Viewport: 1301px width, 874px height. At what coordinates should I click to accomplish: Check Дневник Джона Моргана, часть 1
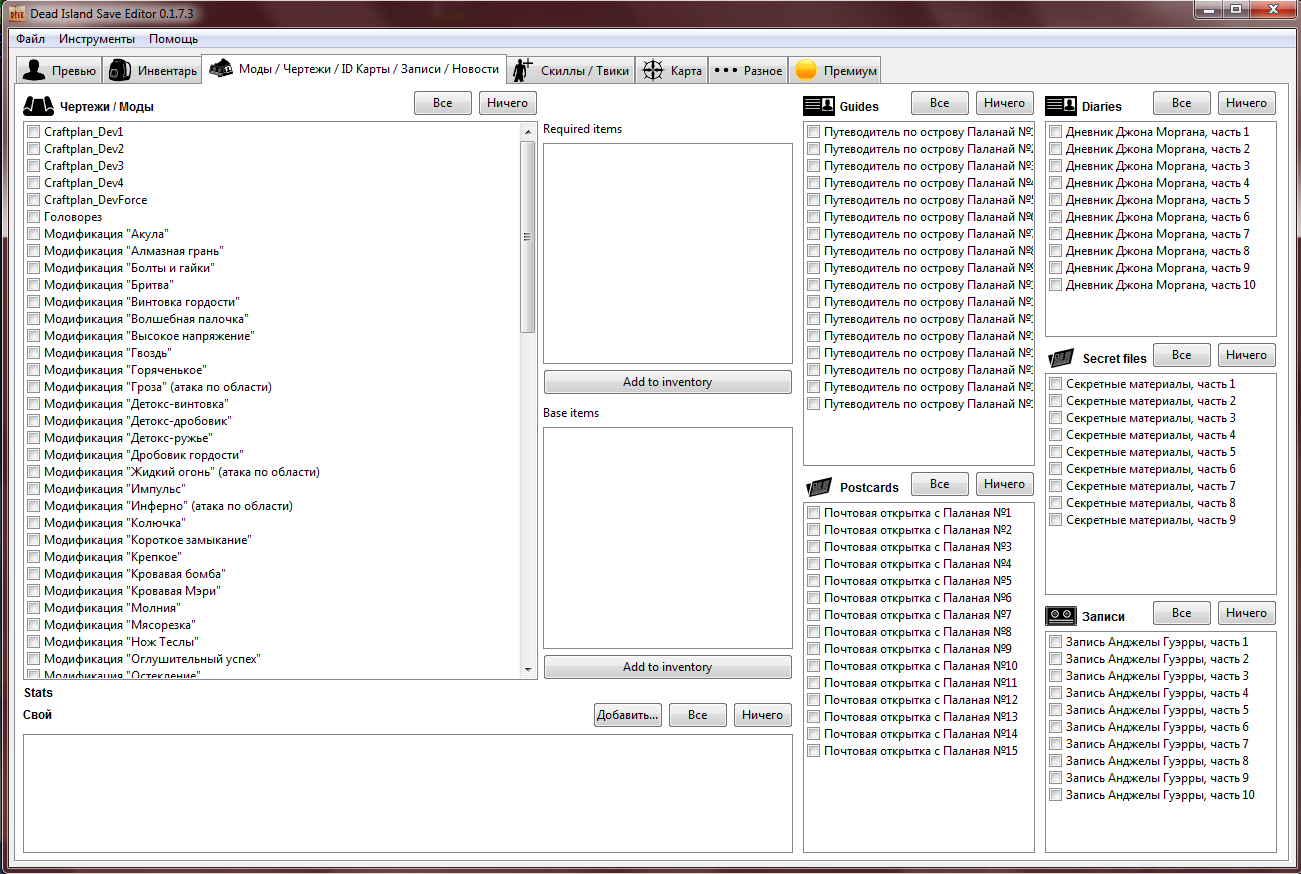(x=1056, y=132)
